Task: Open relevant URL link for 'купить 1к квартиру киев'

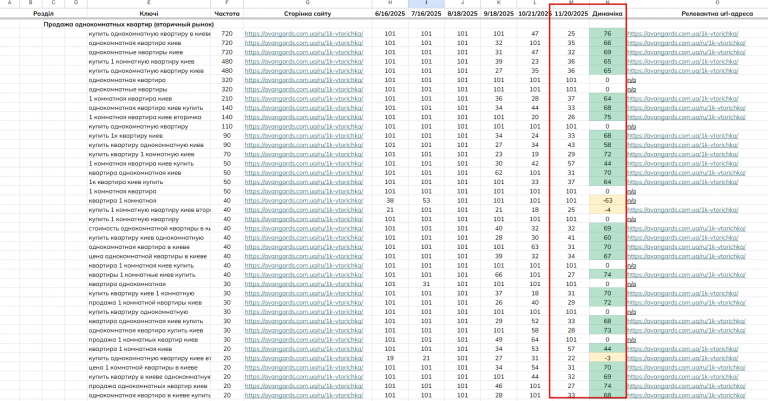Action: pos(683,136)
